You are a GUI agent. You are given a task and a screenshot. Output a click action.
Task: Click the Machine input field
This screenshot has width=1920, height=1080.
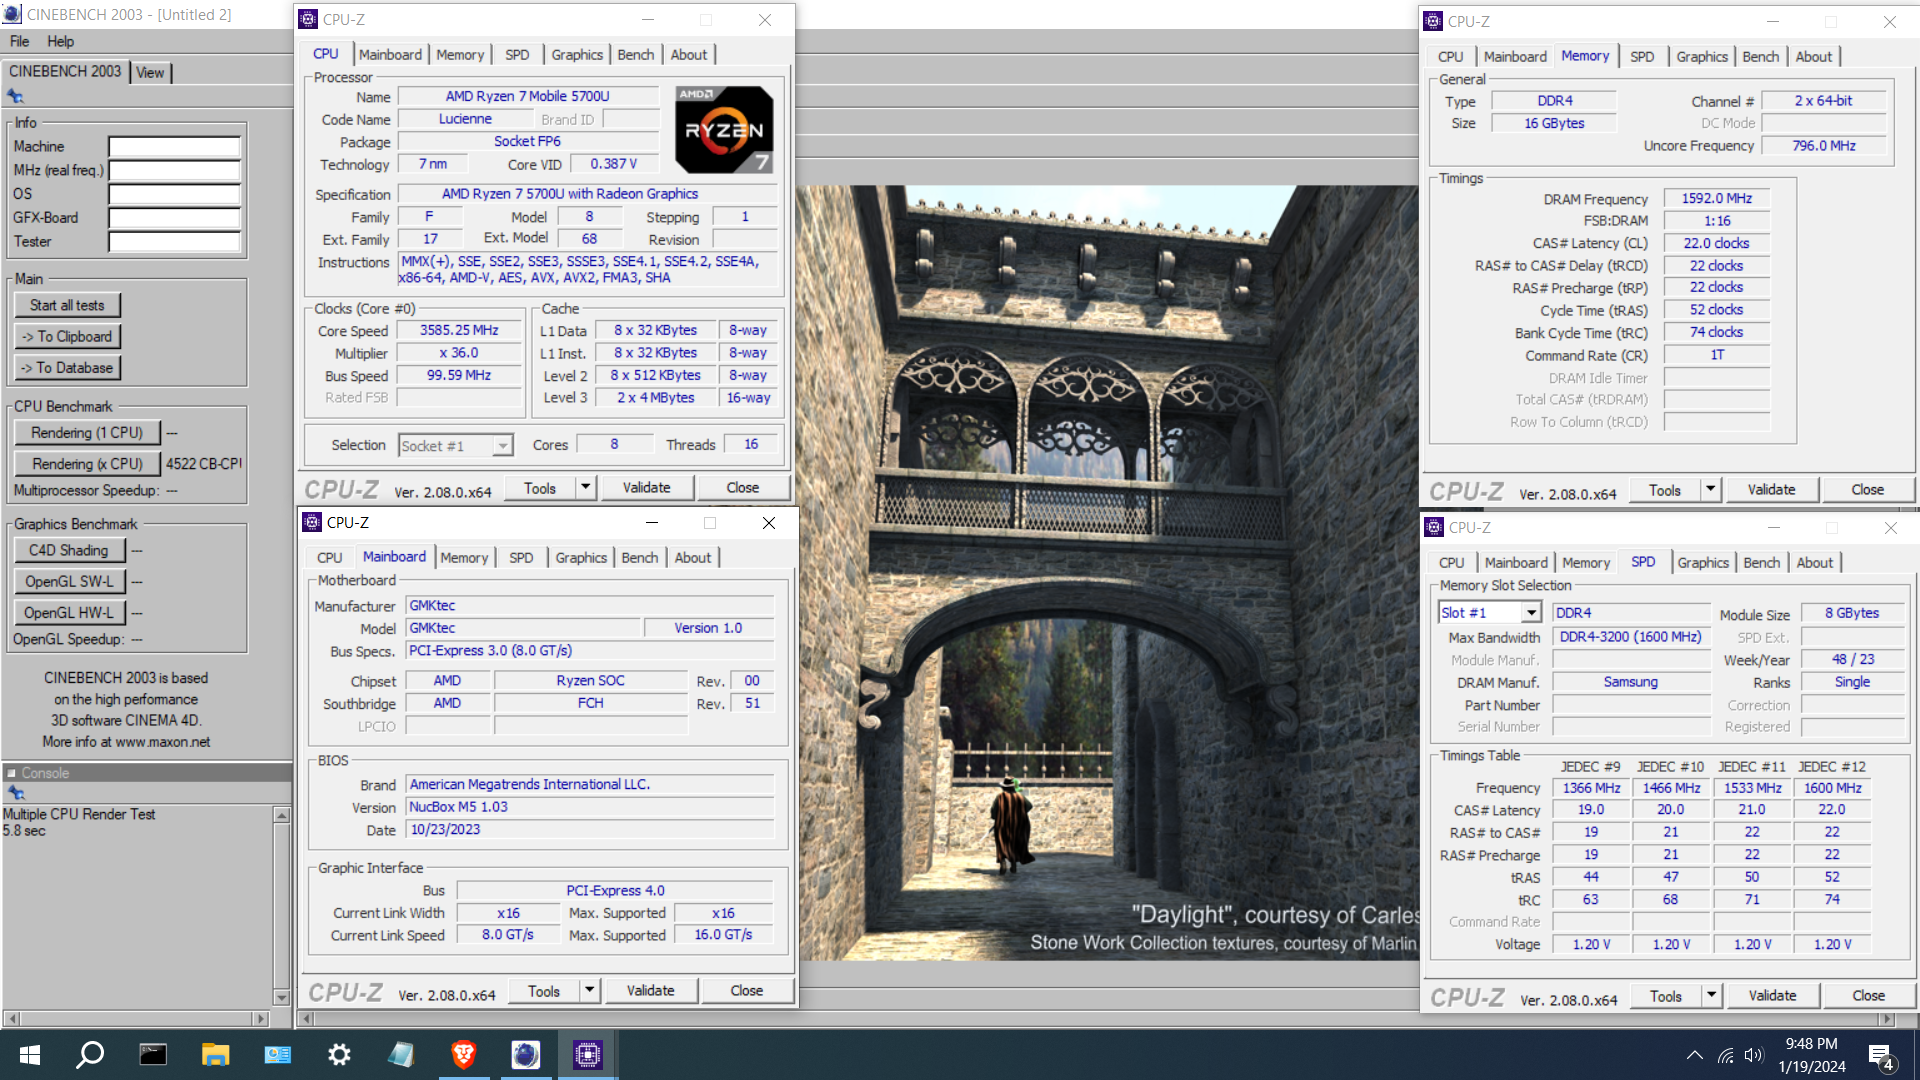[x=174, y=147]
